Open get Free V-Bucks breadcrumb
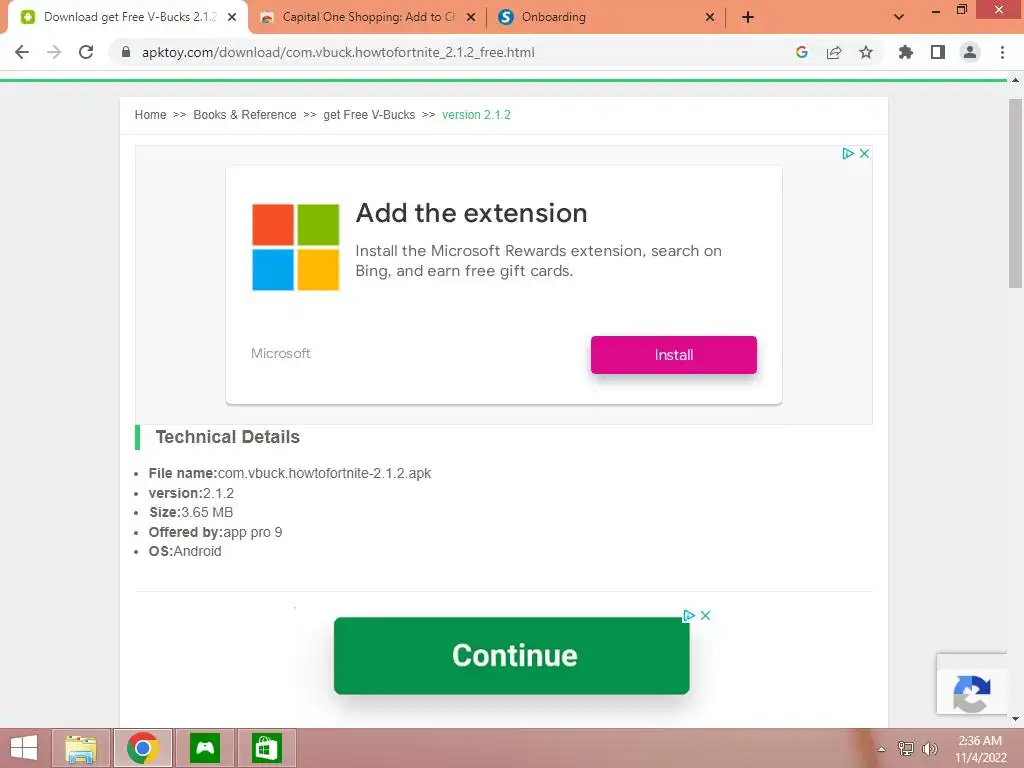 [369, 115]
